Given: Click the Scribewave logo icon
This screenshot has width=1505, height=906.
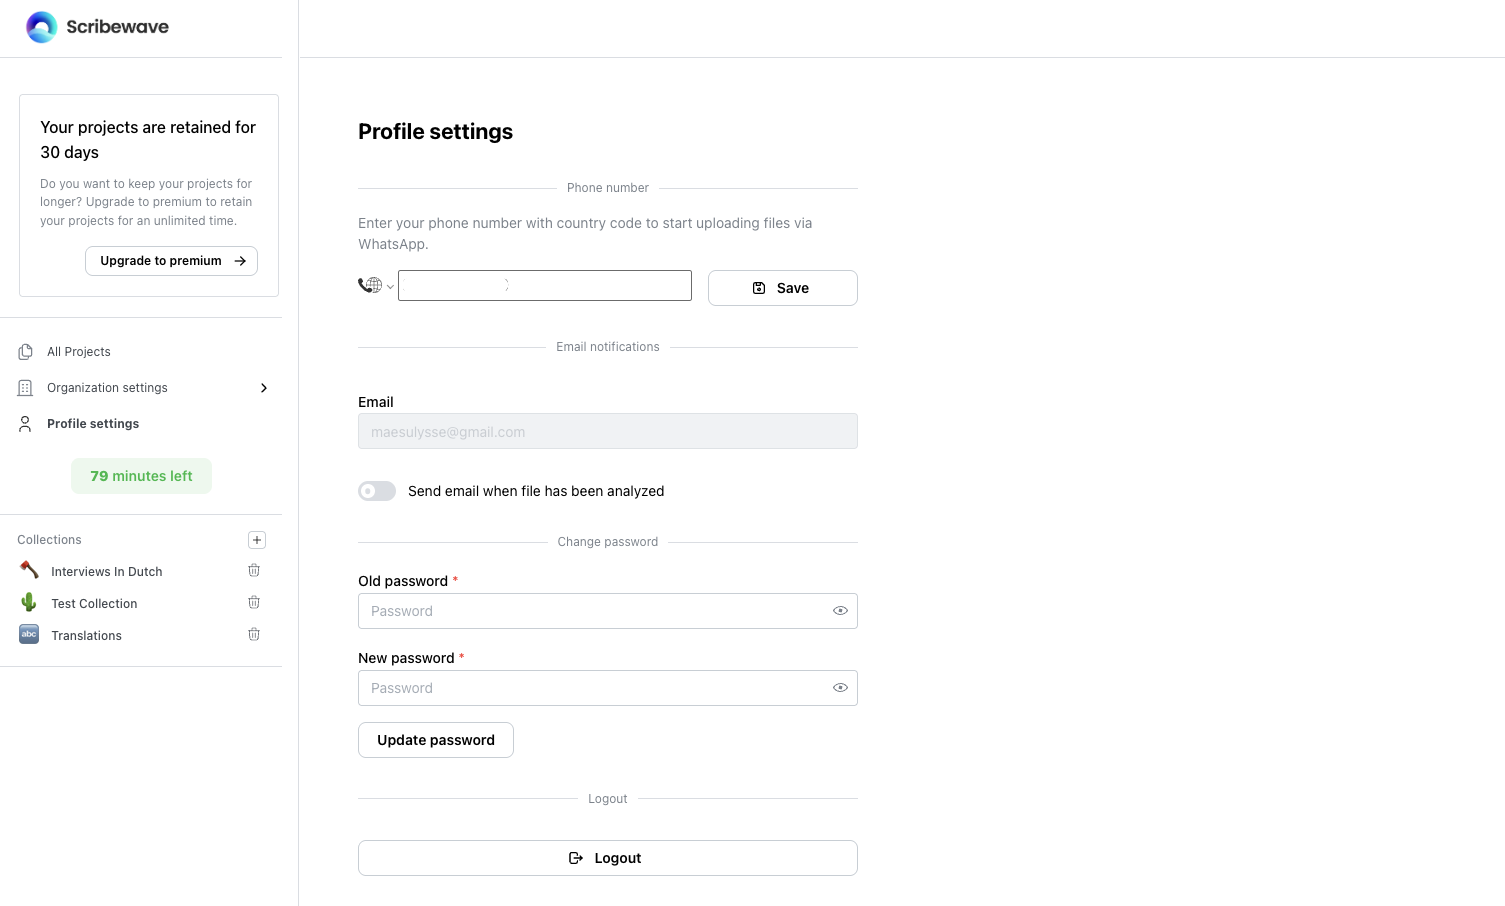Looking at the screenshot, I should (x=42, y=27).
